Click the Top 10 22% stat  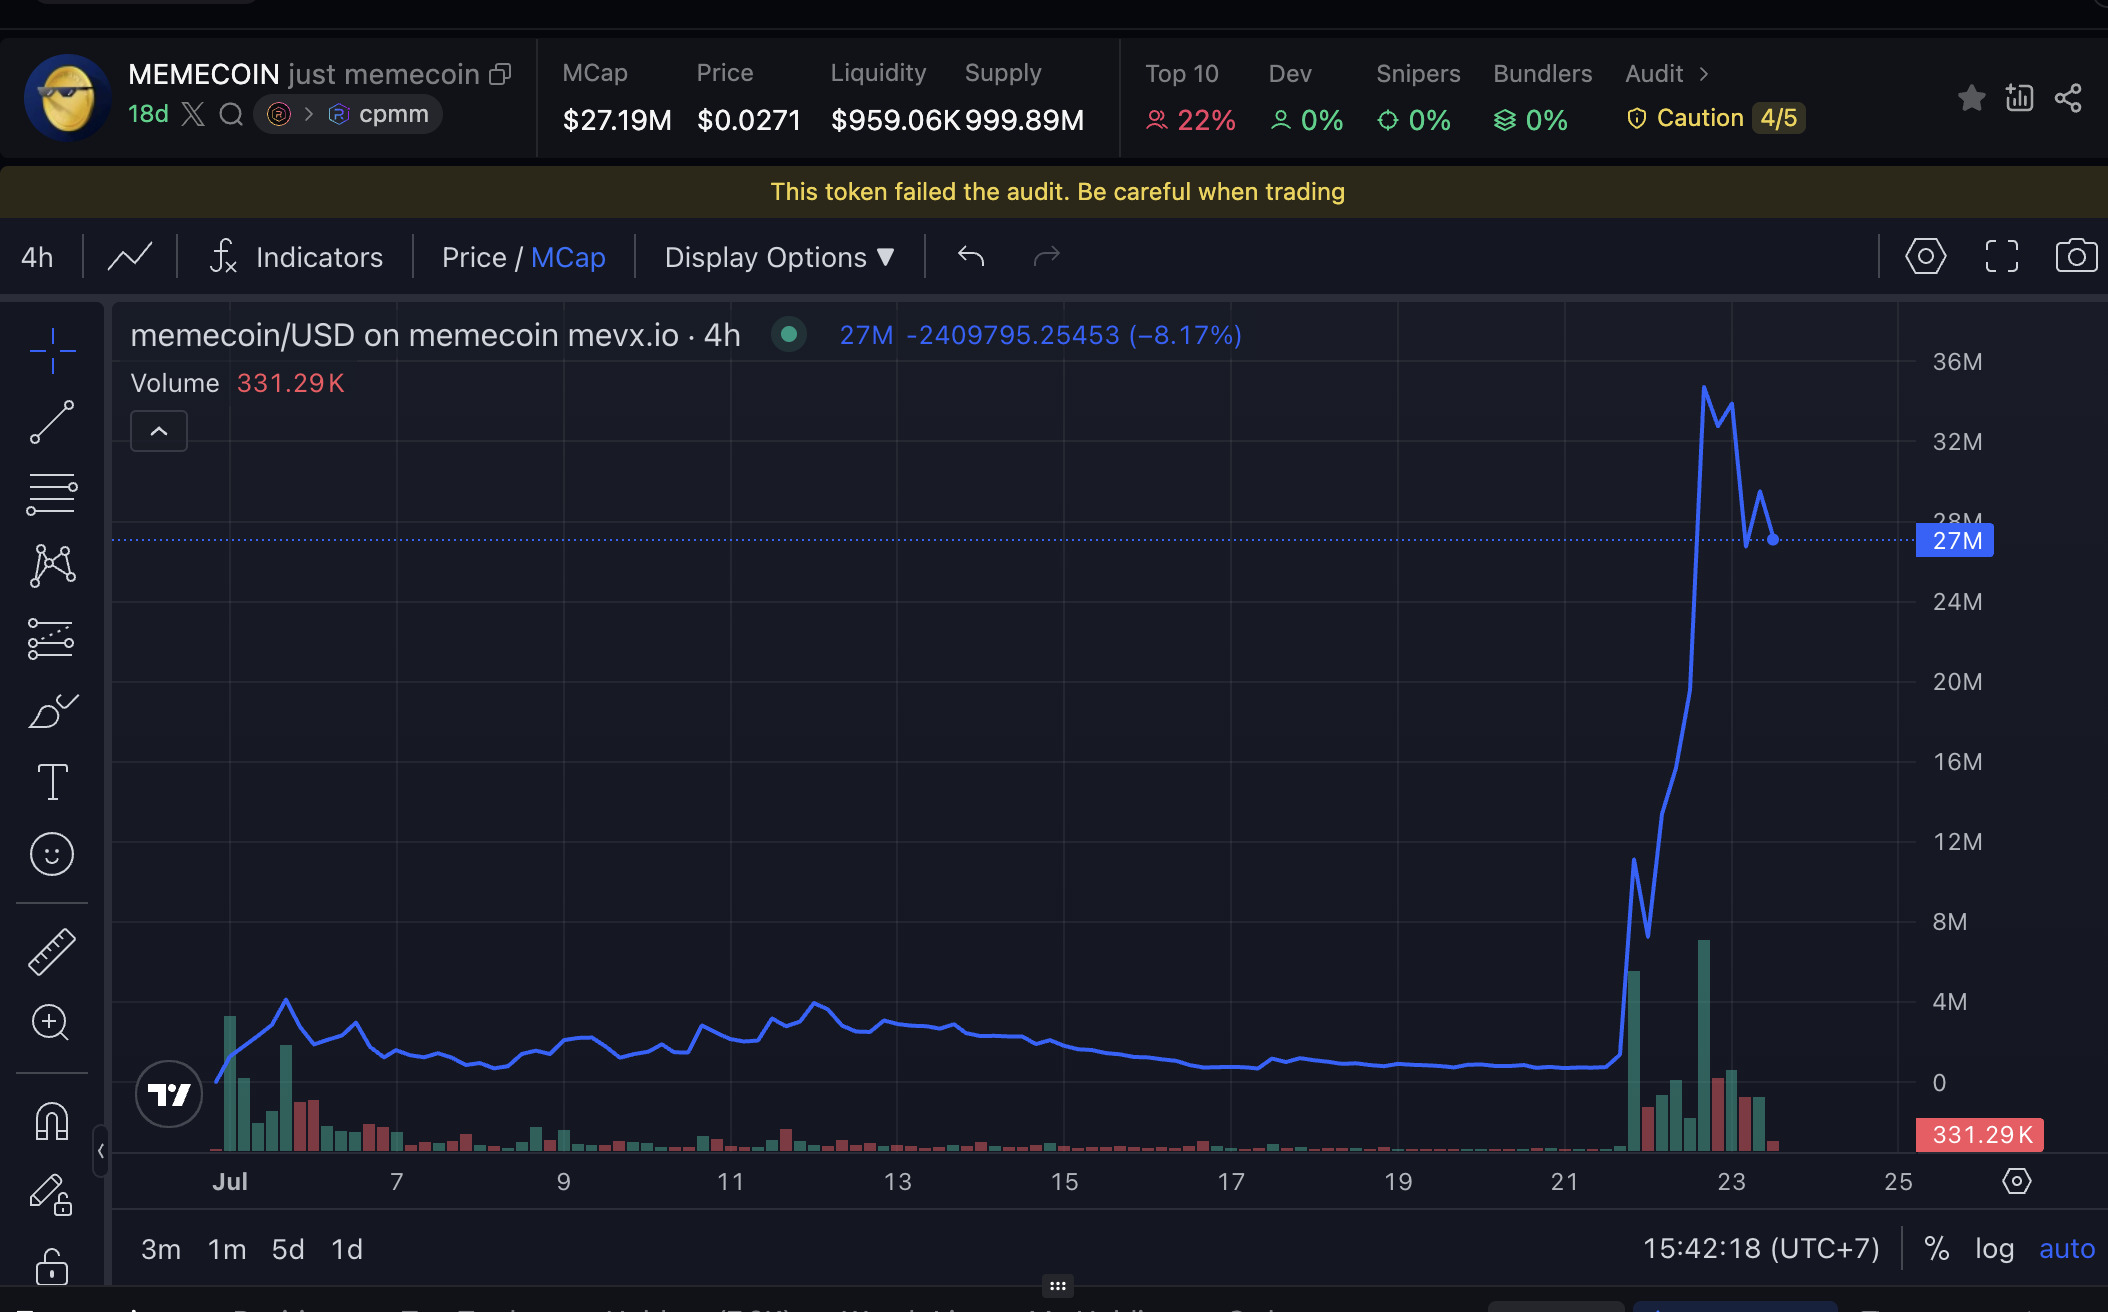[x=1190, y=98]
